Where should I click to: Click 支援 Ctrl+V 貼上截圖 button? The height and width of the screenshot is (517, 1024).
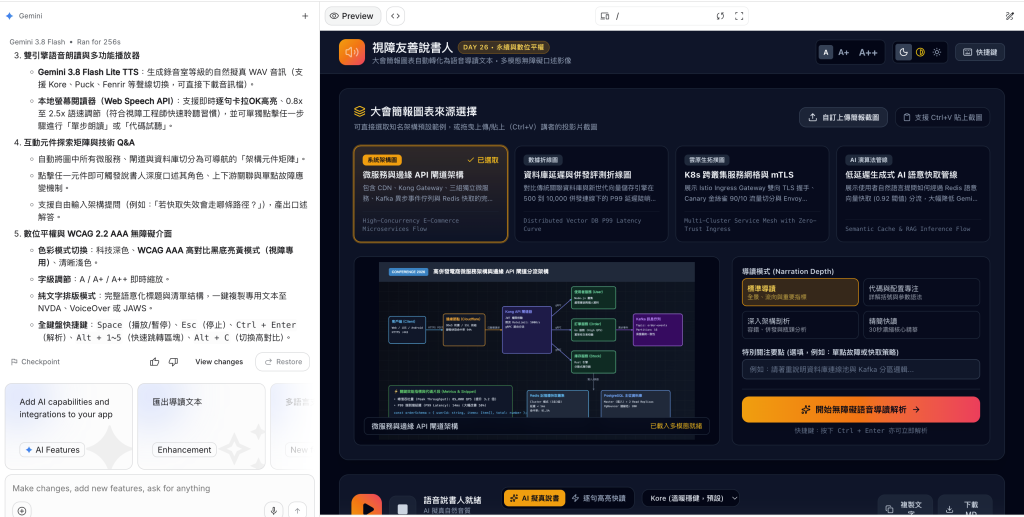coord(942,118)
